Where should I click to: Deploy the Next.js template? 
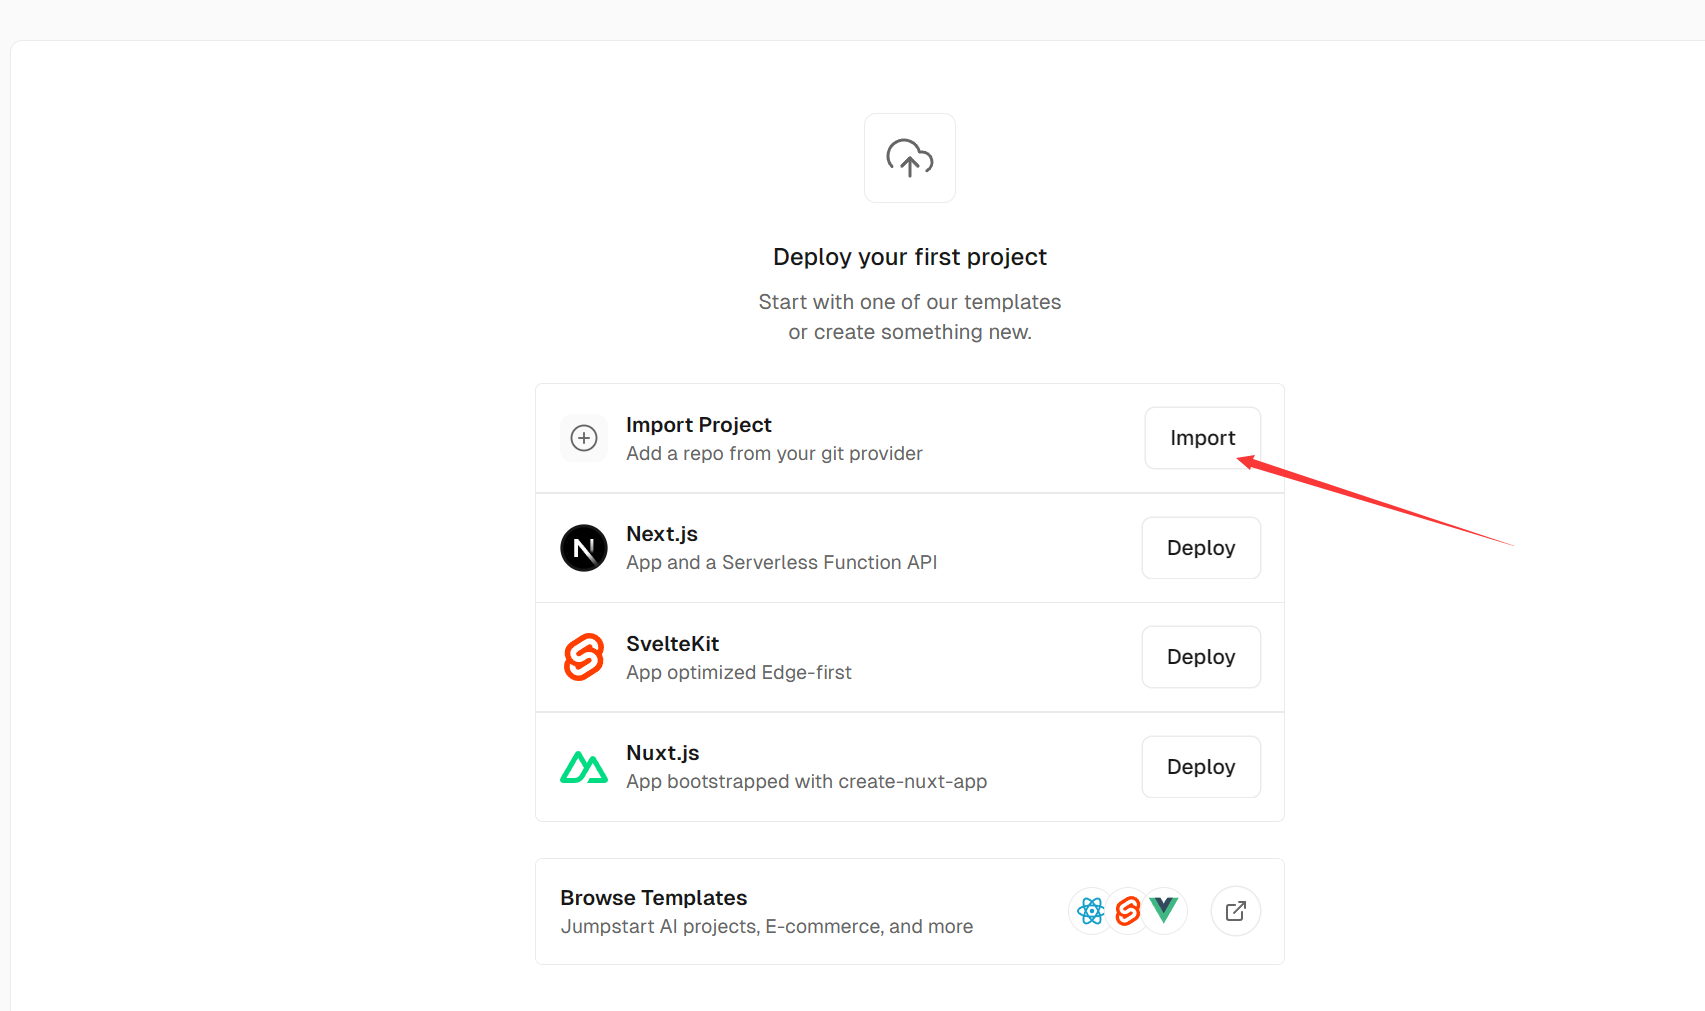tap(1201, 548)
